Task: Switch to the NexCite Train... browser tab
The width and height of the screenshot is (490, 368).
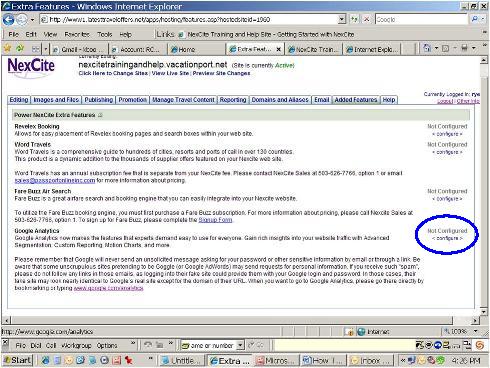Action: click(314, 49)
